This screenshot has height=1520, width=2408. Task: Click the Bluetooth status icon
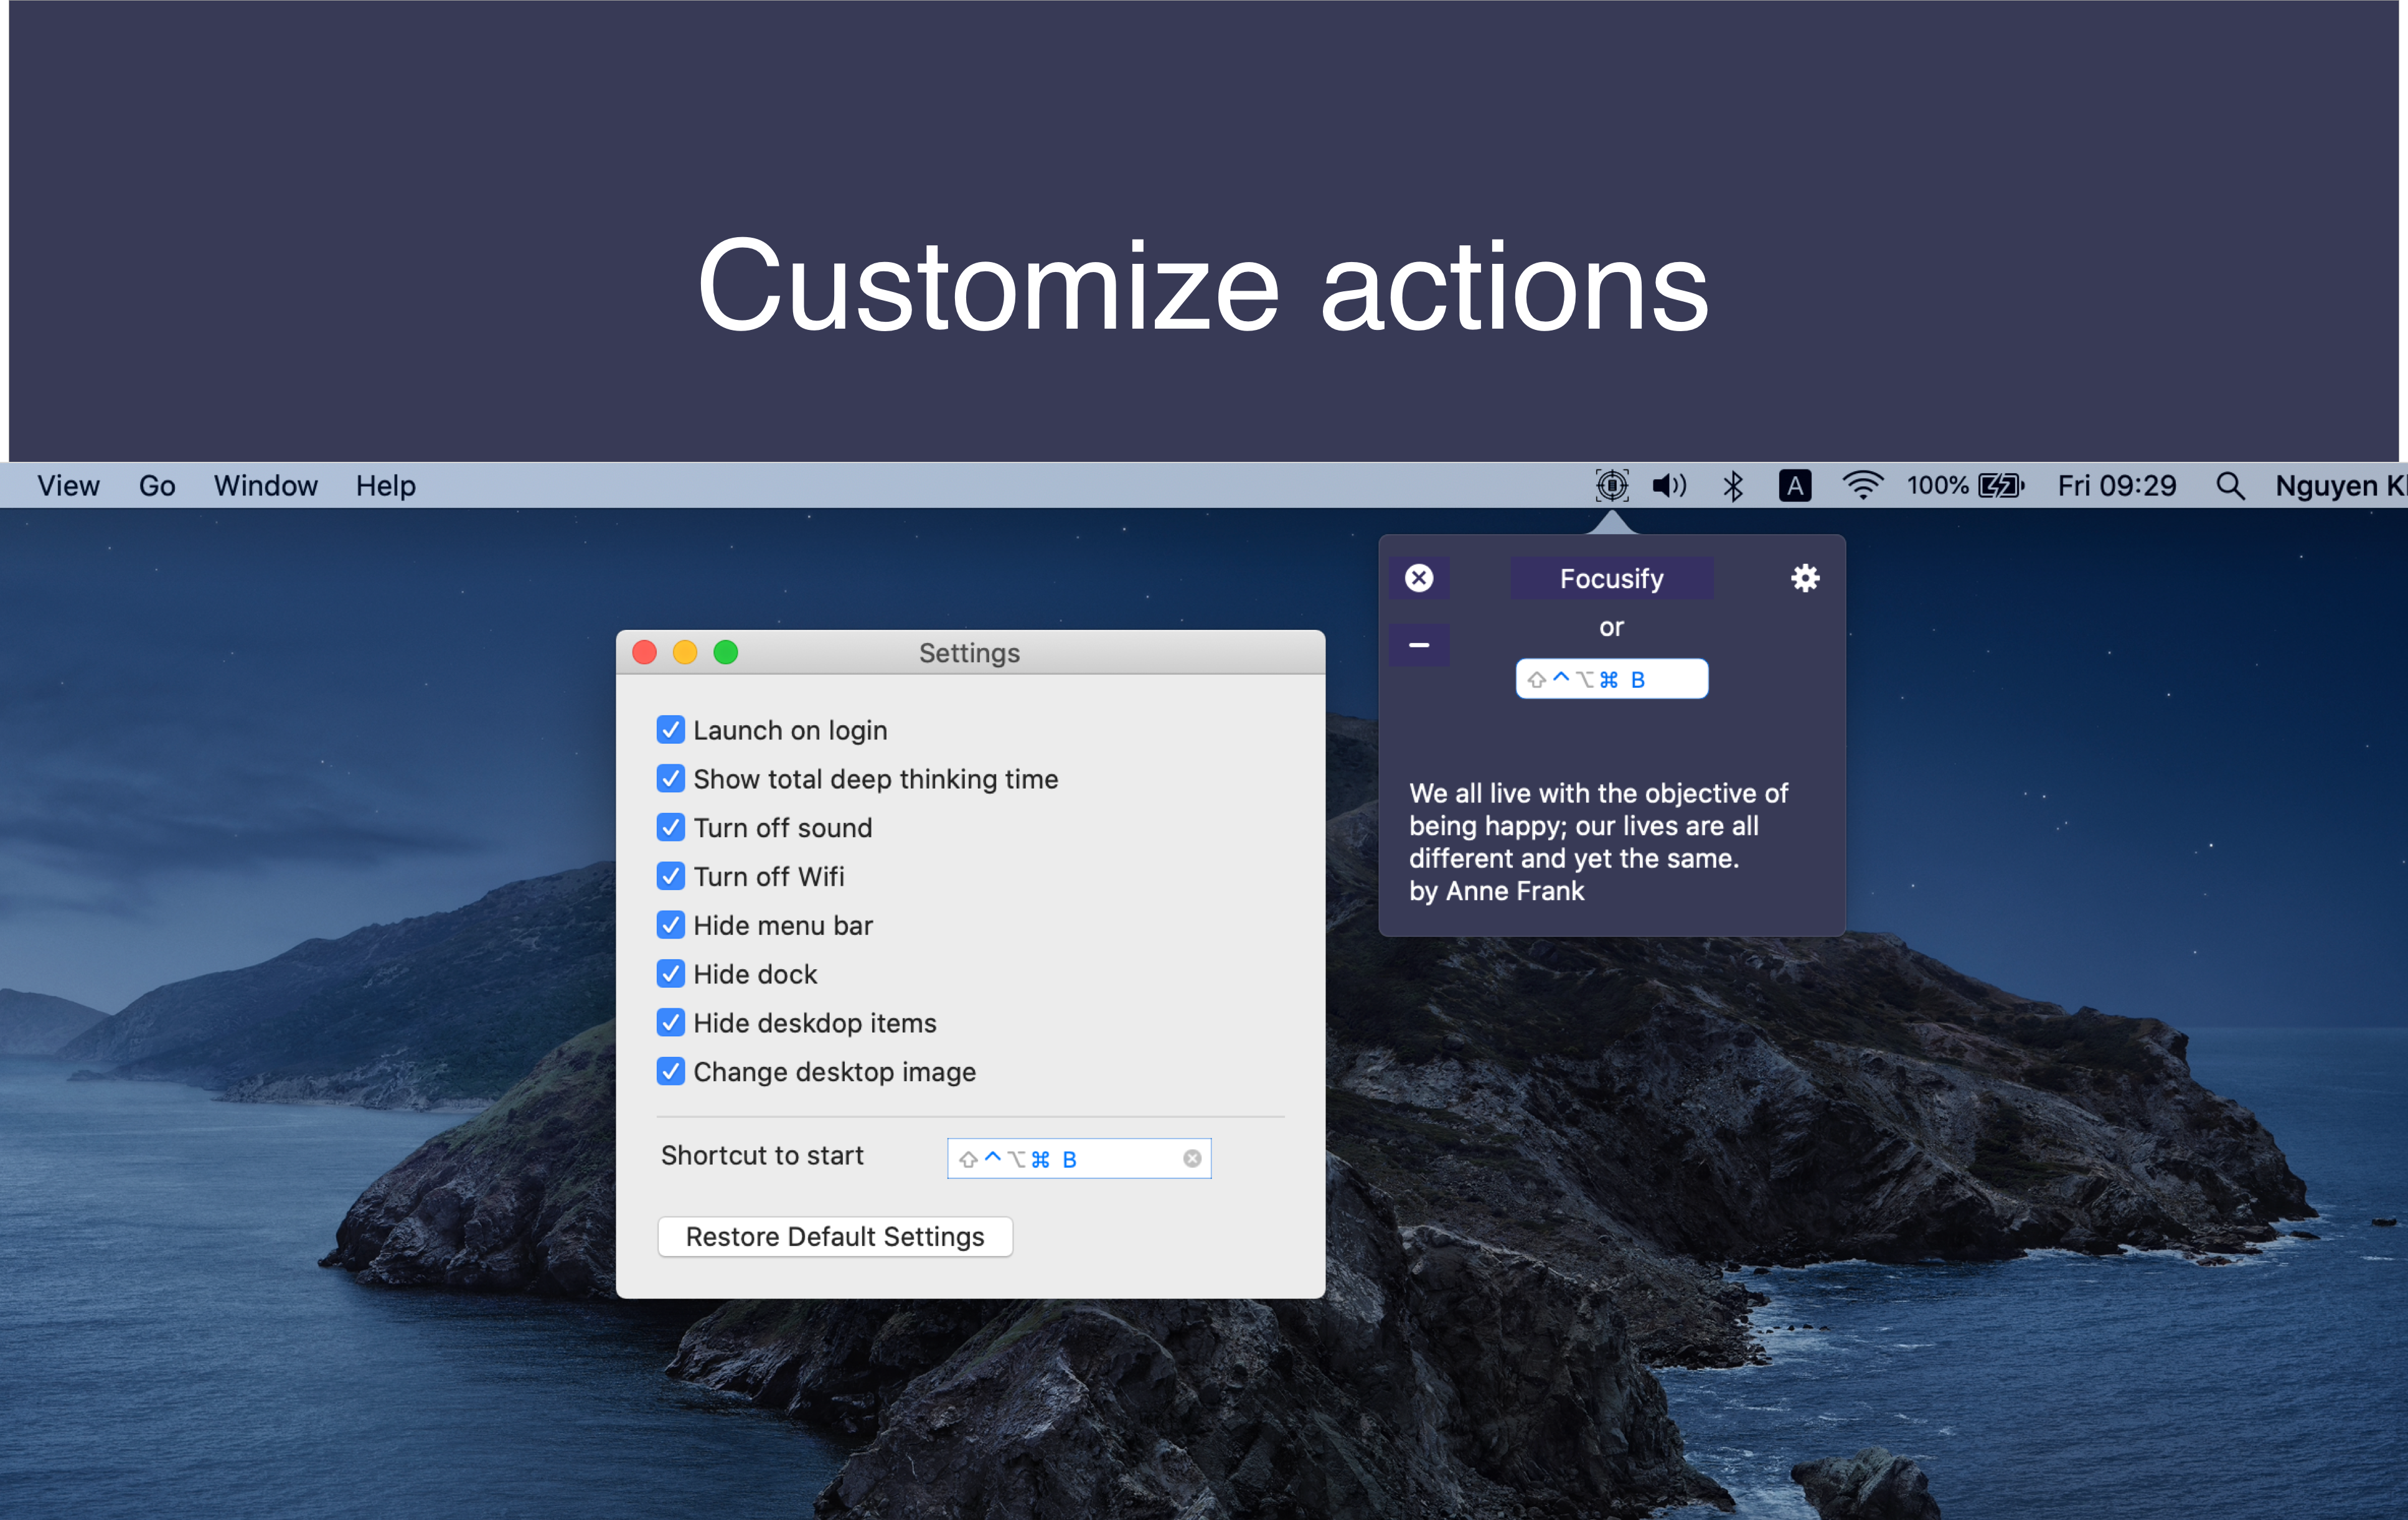[1733, 486]
